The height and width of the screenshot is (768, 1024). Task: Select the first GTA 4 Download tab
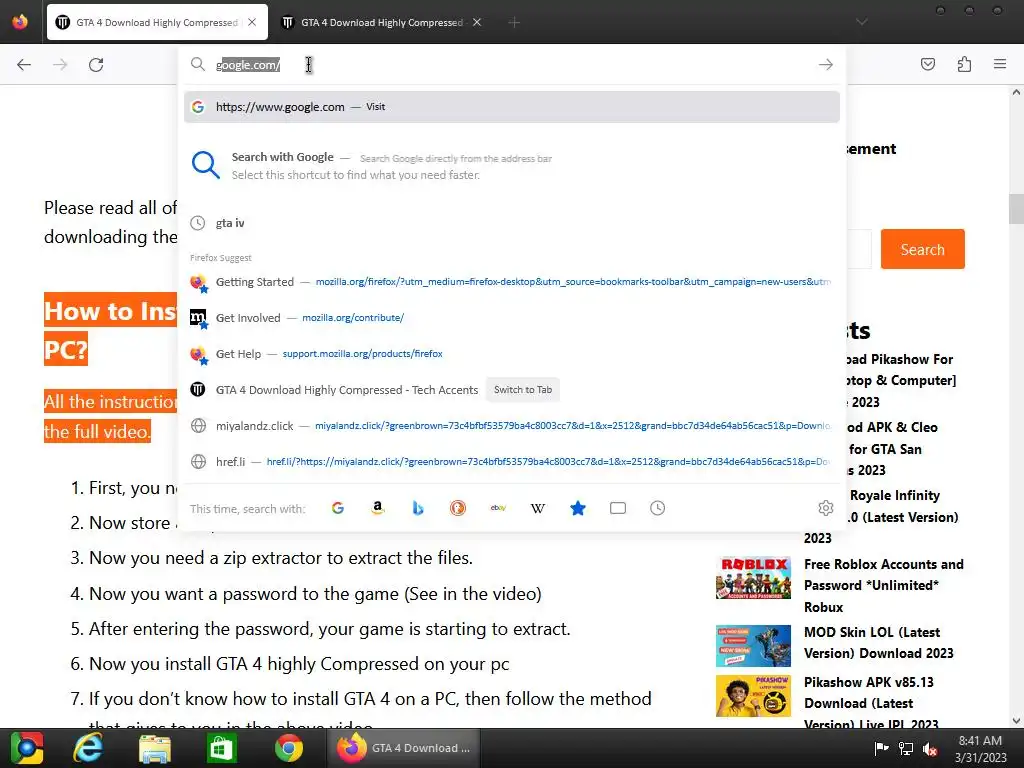point(157,22)
